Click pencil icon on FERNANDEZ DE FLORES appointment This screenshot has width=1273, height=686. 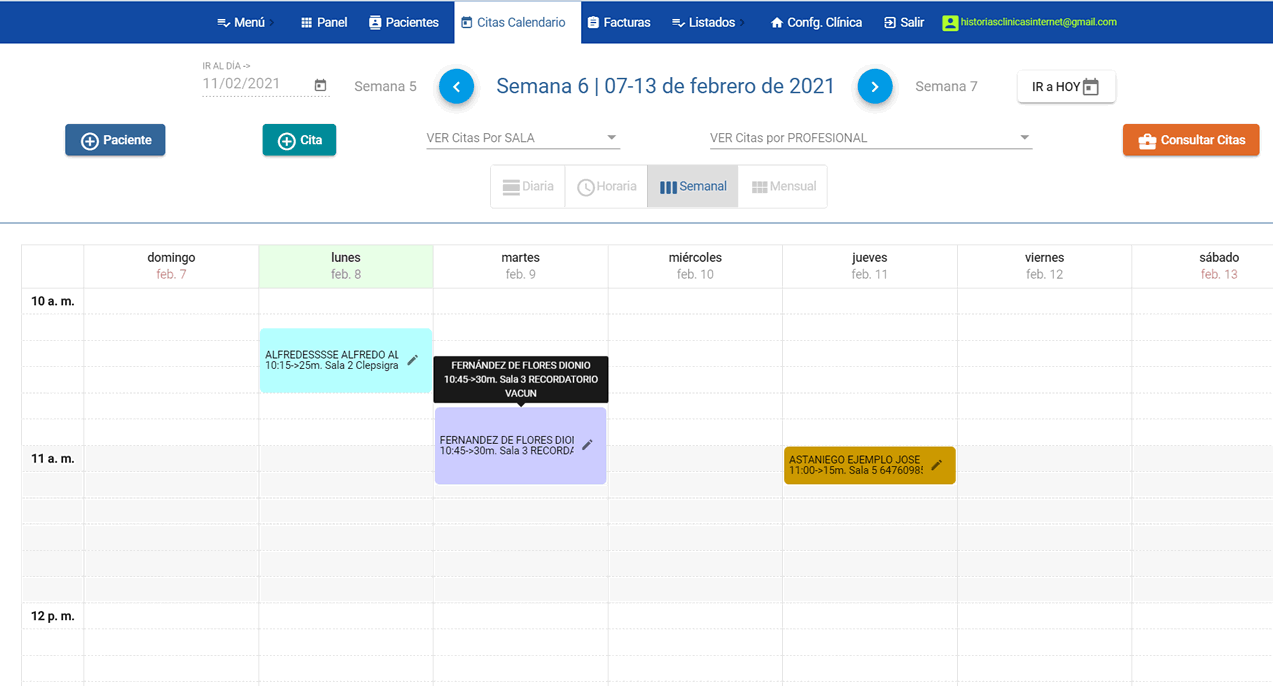[x=587, y=445]
